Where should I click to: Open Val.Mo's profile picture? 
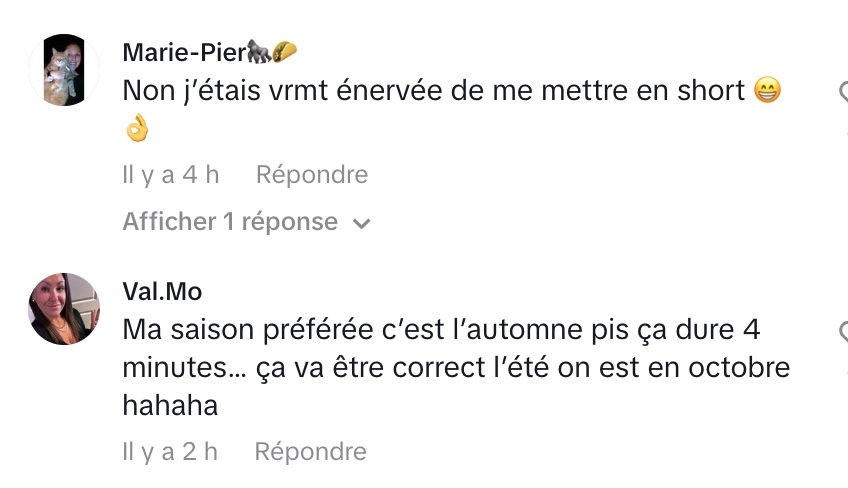coord(64,308)
